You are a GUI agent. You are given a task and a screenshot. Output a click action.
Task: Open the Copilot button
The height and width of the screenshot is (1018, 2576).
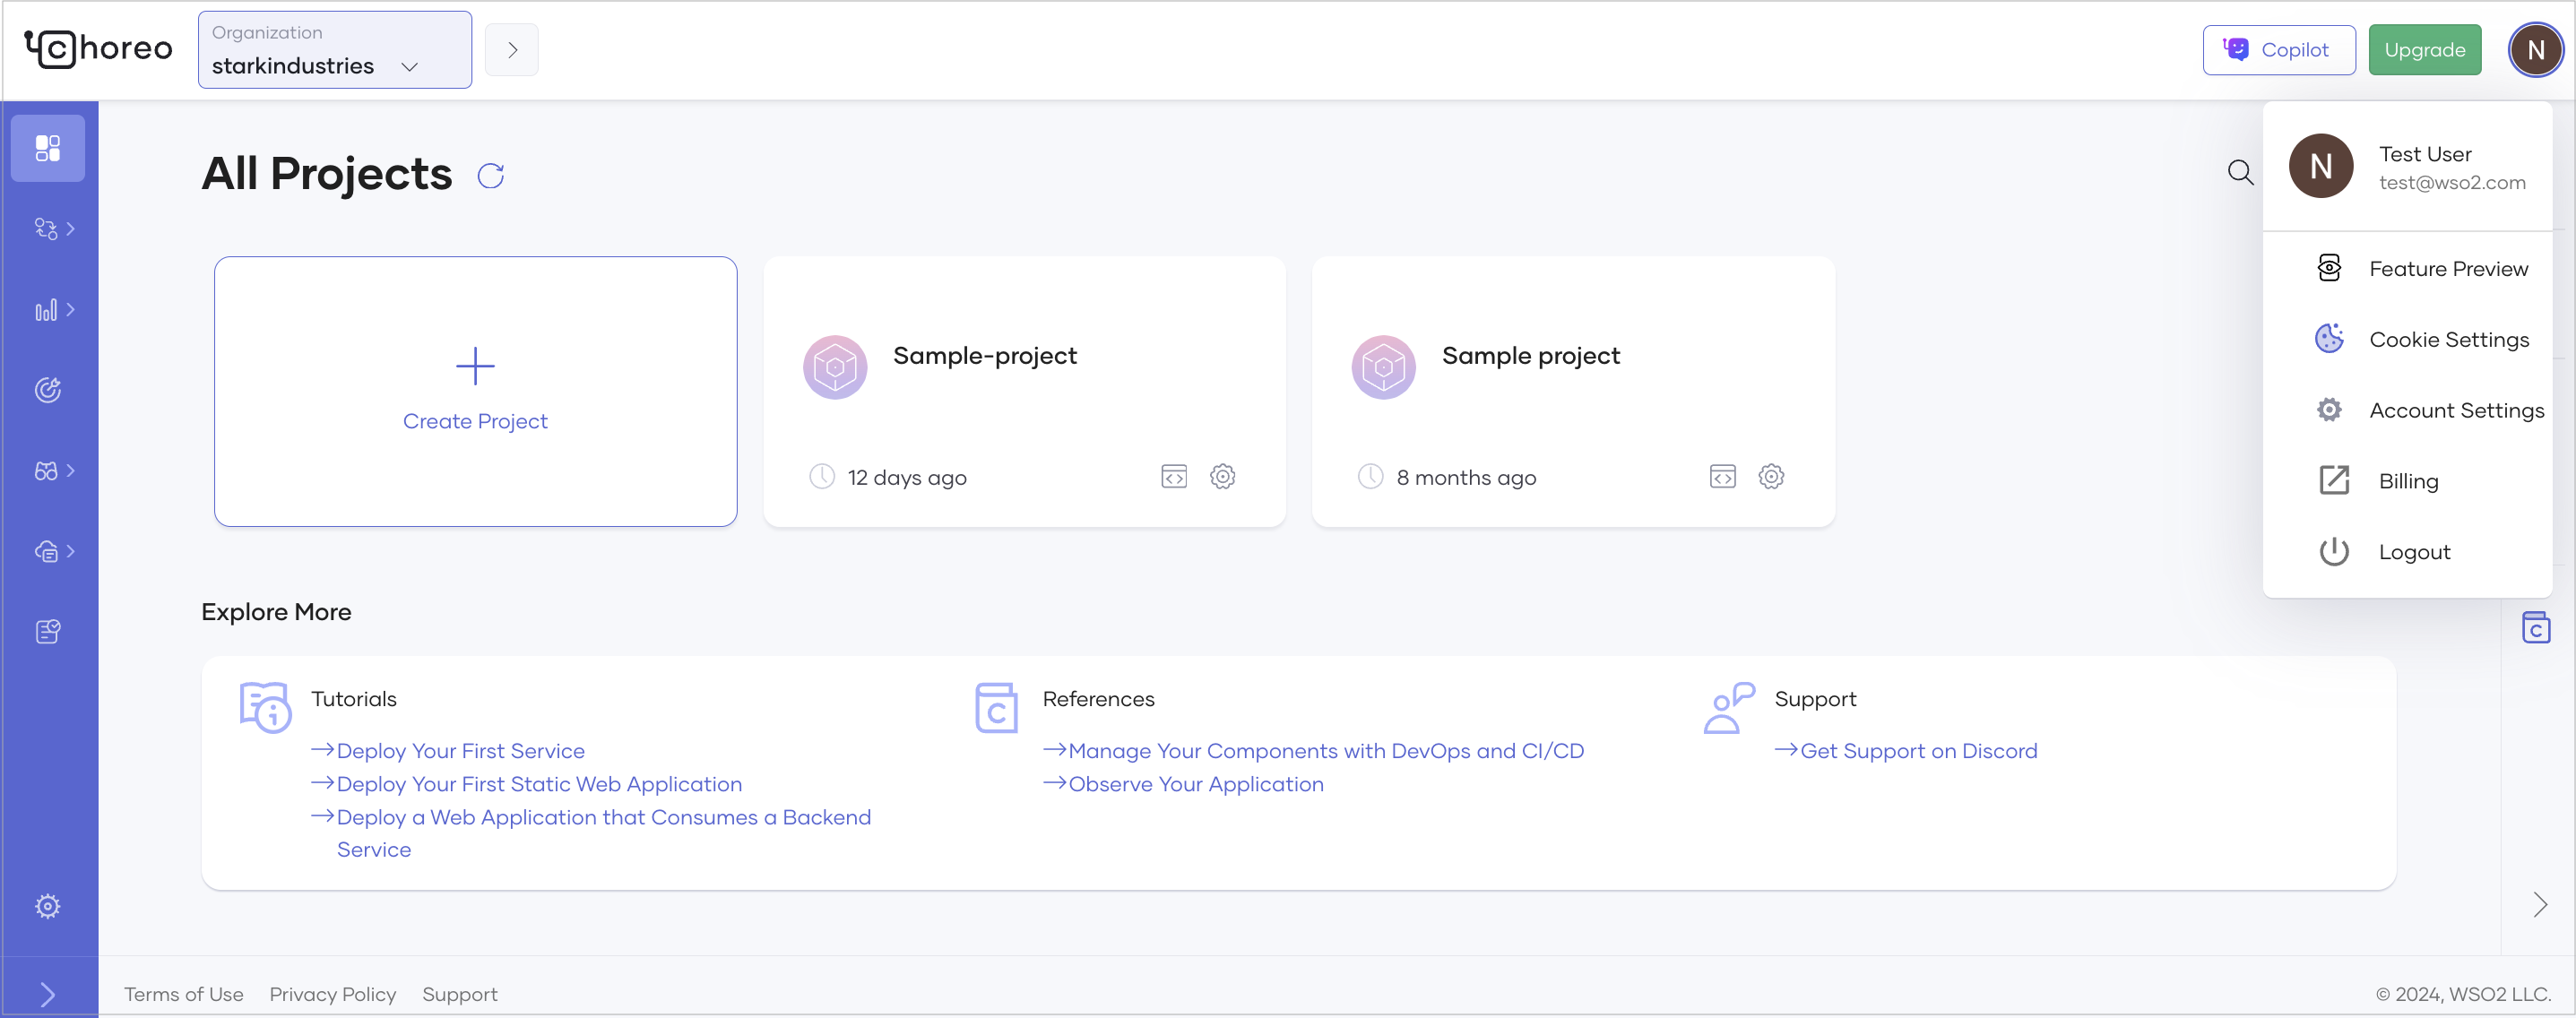point(2278,50)
